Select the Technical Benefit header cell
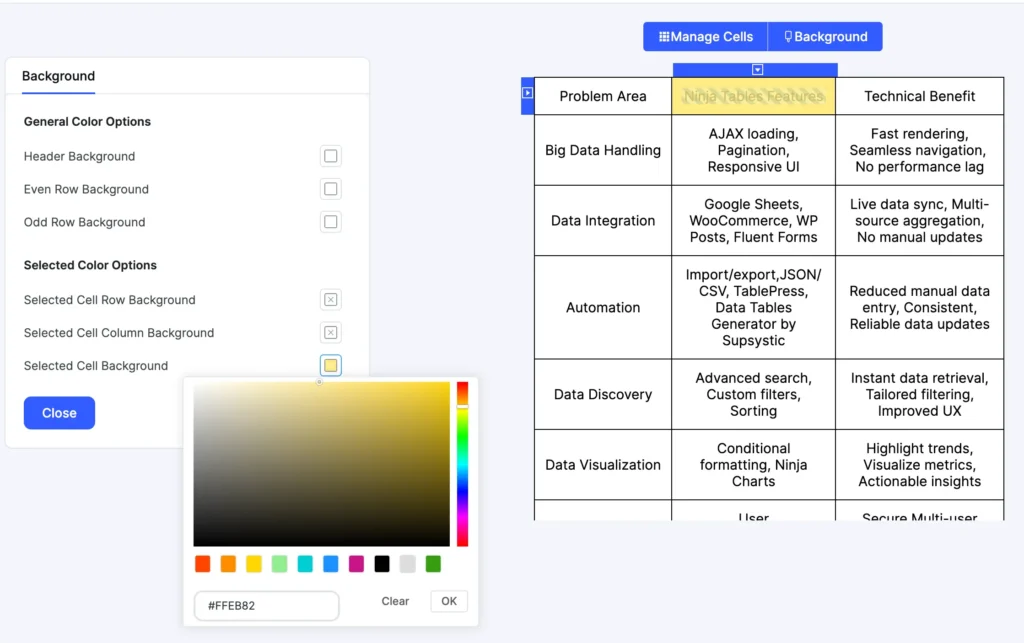 (920, 96)
